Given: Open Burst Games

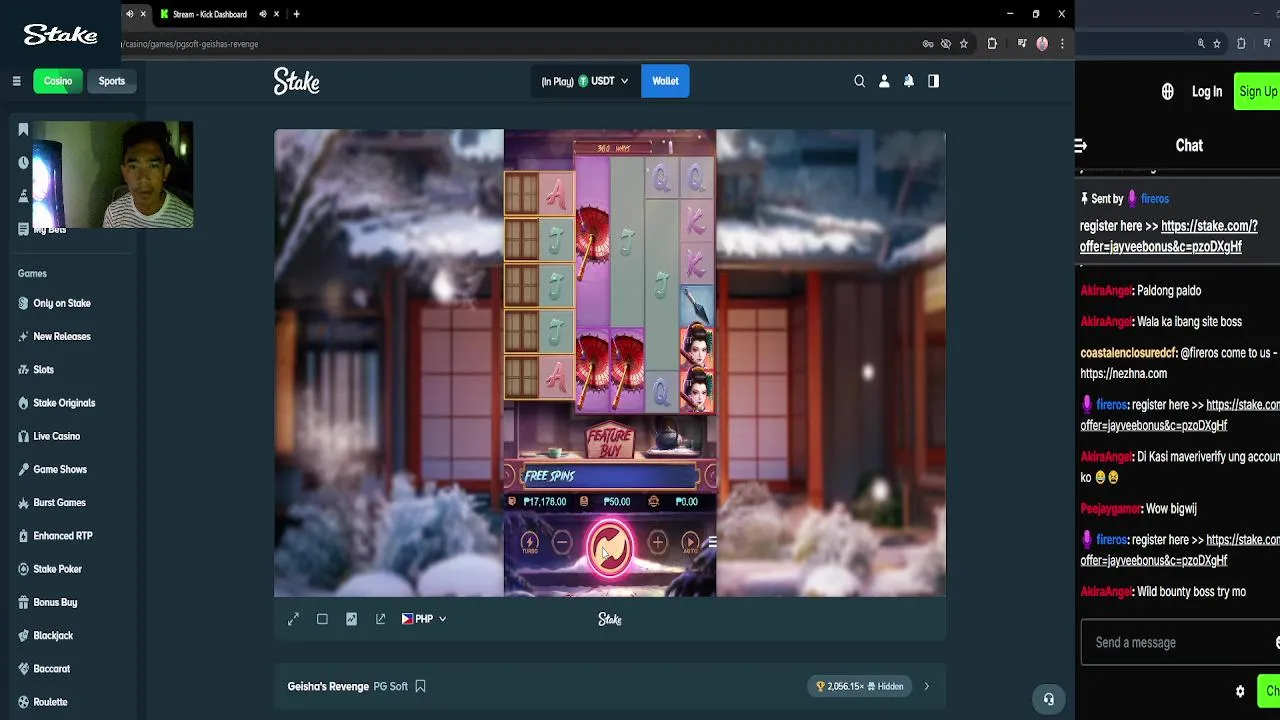Looking at the screenshot, I should pos(59,502).
